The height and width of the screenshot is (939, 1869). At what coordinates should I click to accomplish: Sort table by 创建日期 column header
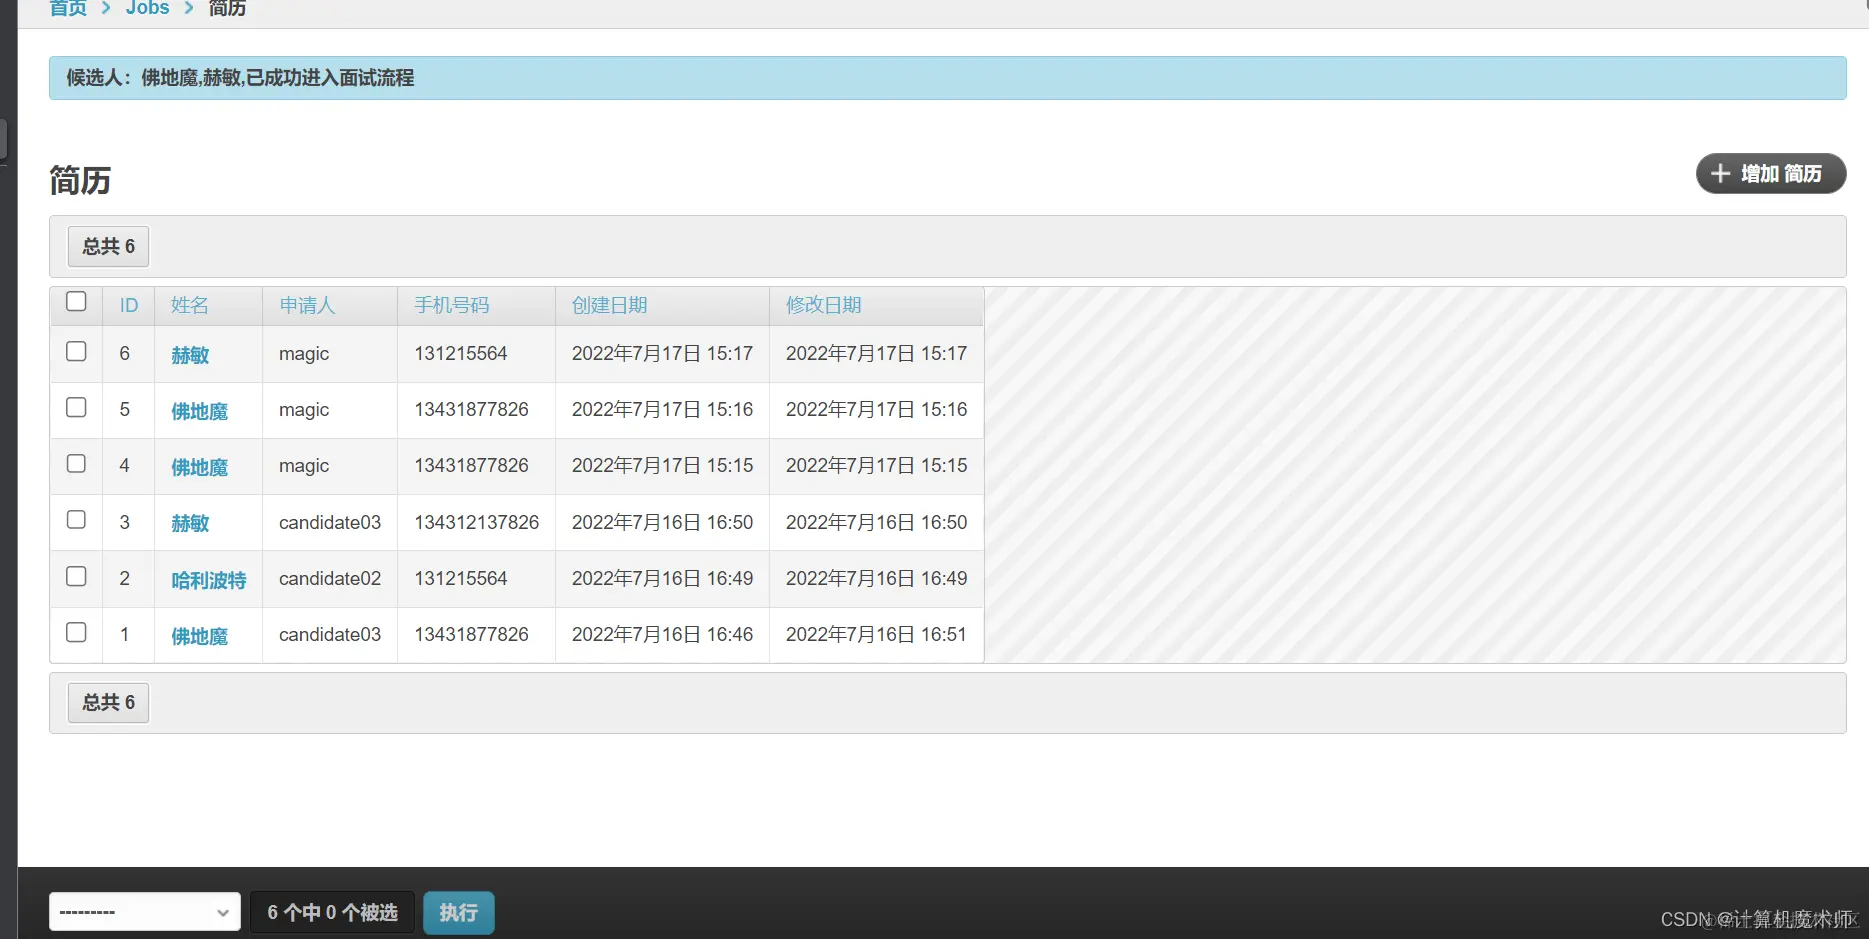[610, 305]
